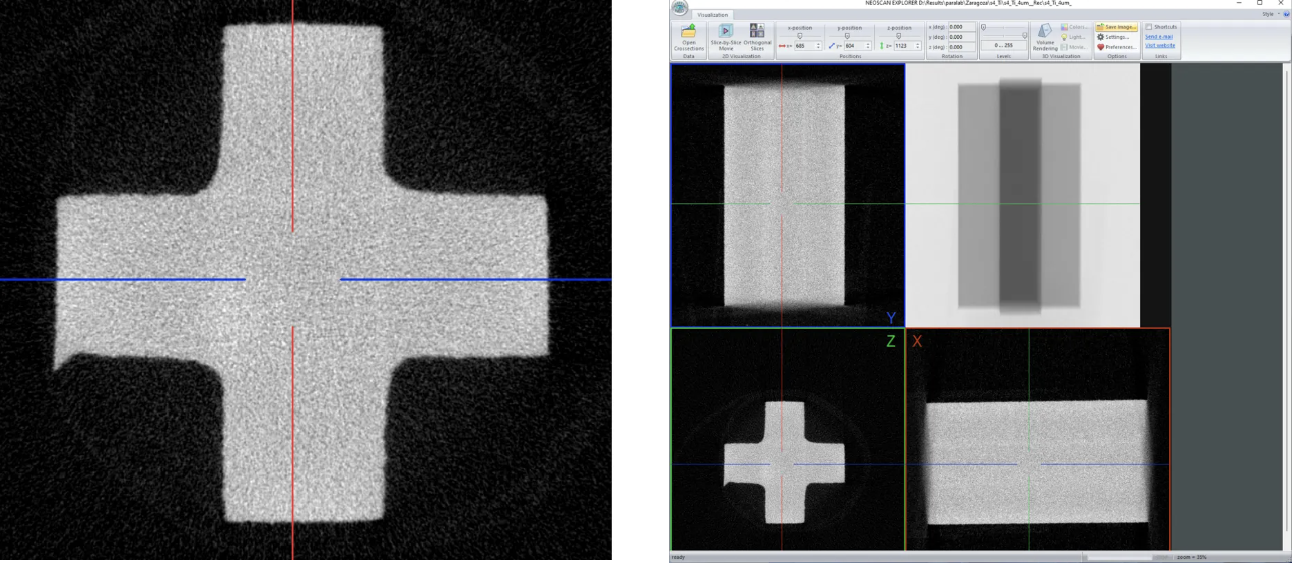
Task: Adjust z-position spinner arrows
Action: [x=916, y=46]
